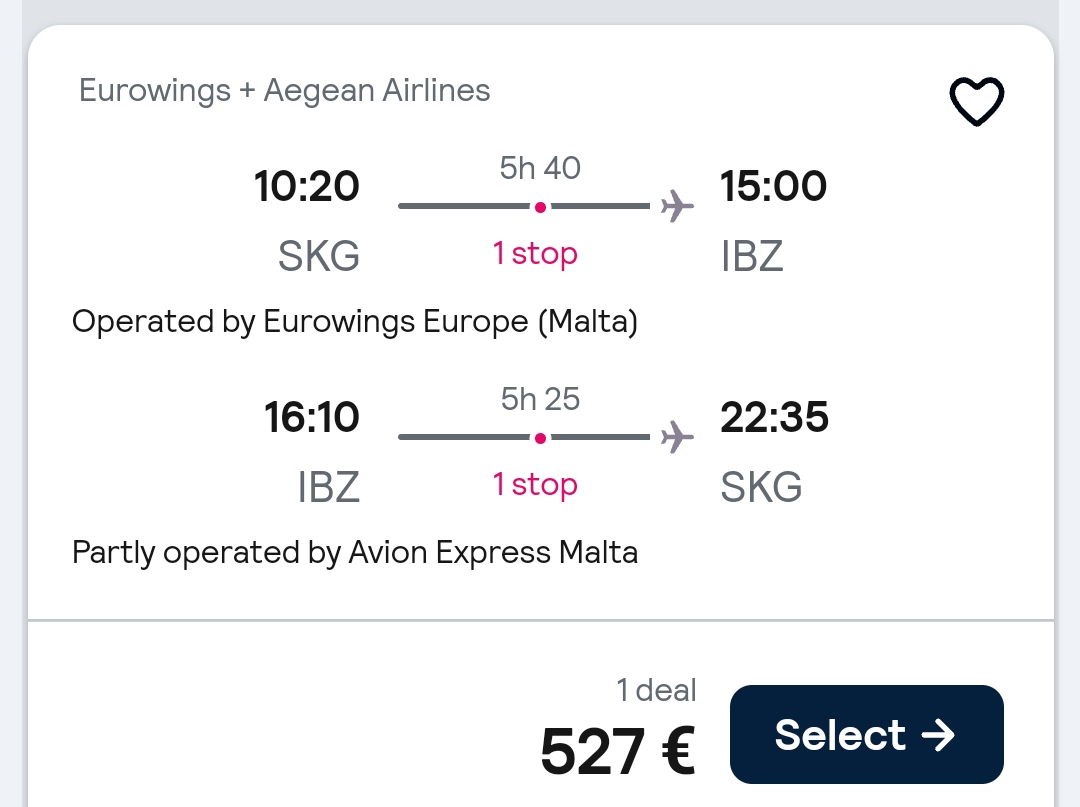1080x807 pixels.
Task: Click "Operated by Eurowings Europe (Malta)" note
Action: (355, 322)
